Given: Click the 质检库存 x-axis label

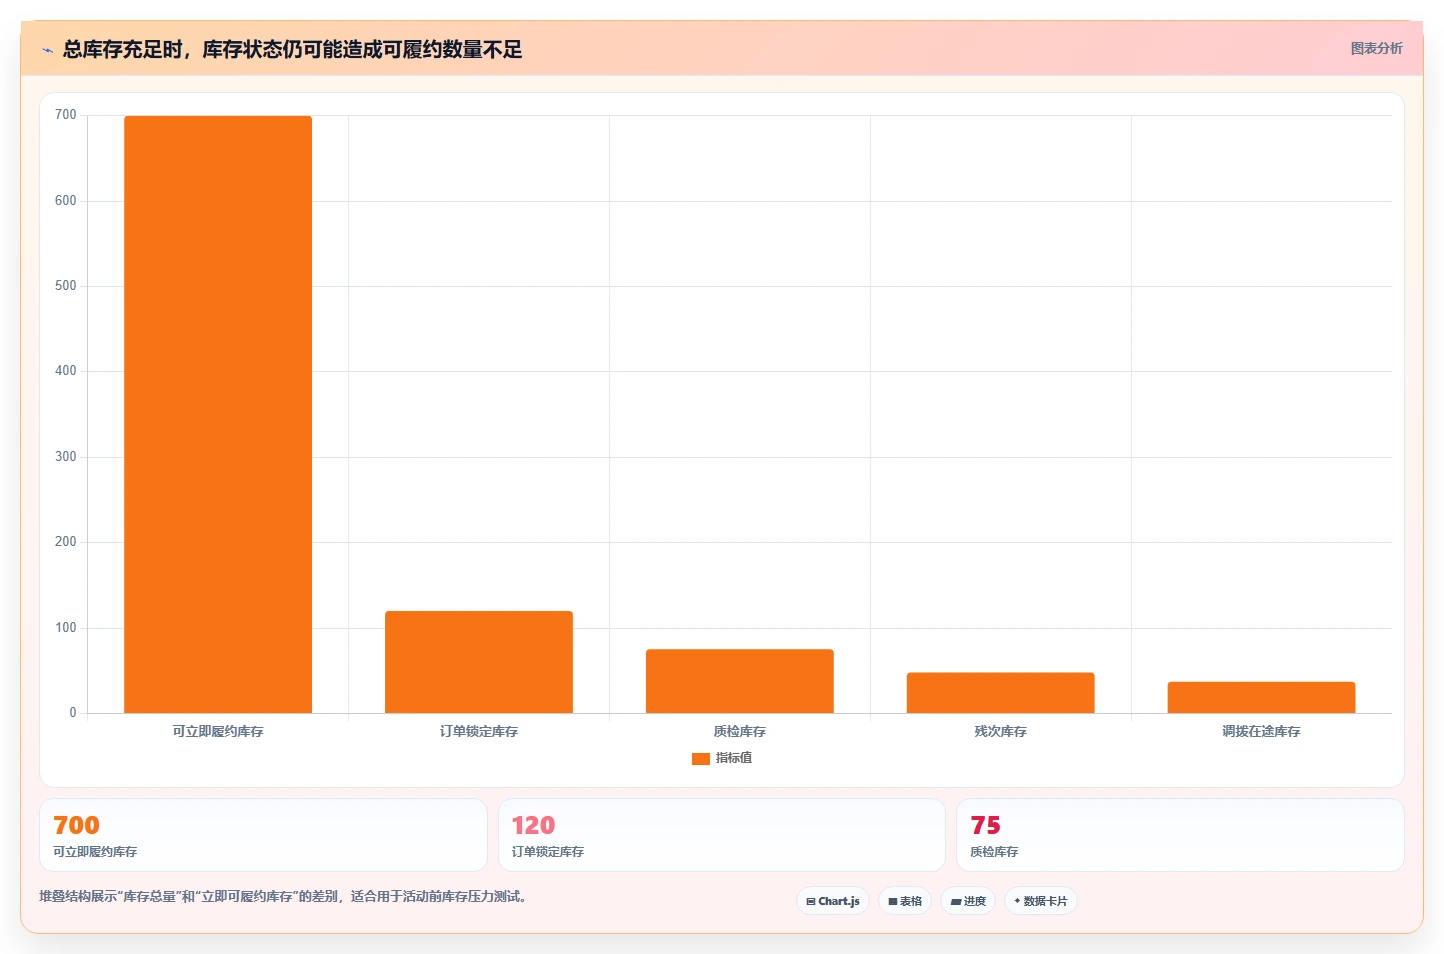Looking at the screenshot, I should (x=740, y=731).
